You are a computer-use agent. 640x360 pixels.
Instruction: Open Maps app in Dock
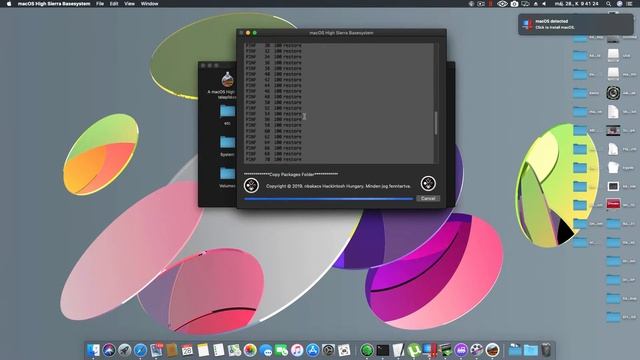click(234, 350)
